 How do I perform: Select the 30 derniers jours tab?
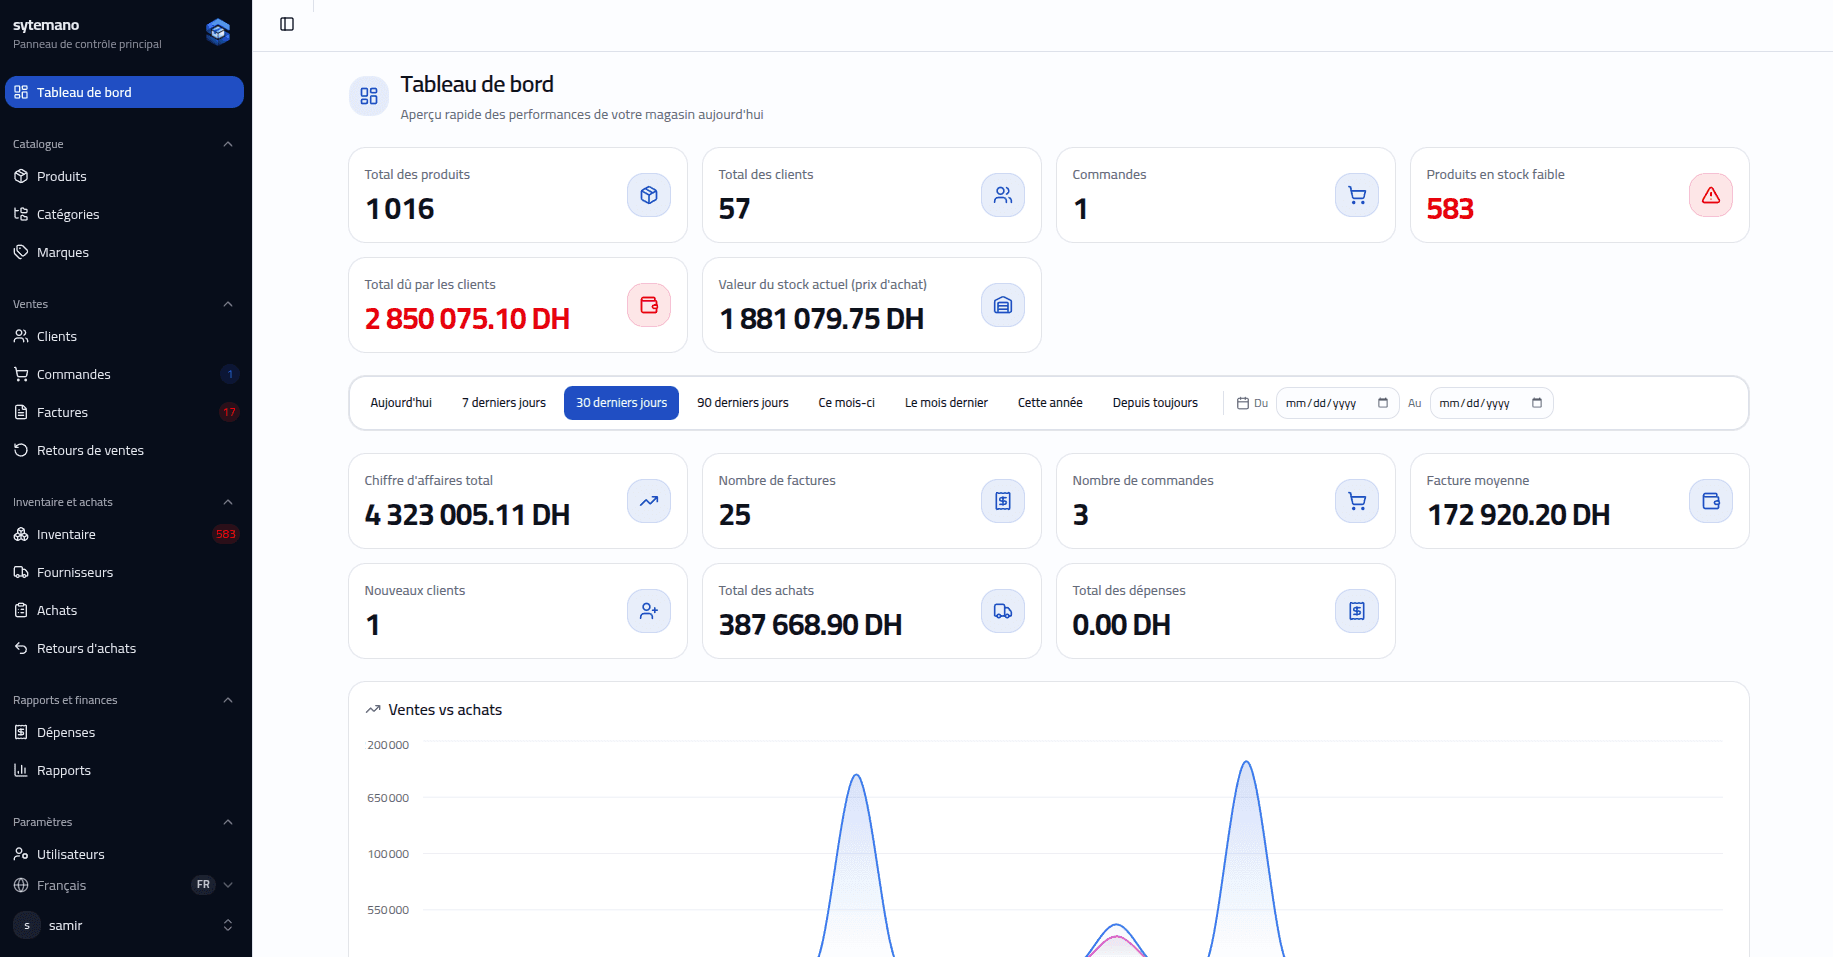pyautogui.click(x=621, y=403)
